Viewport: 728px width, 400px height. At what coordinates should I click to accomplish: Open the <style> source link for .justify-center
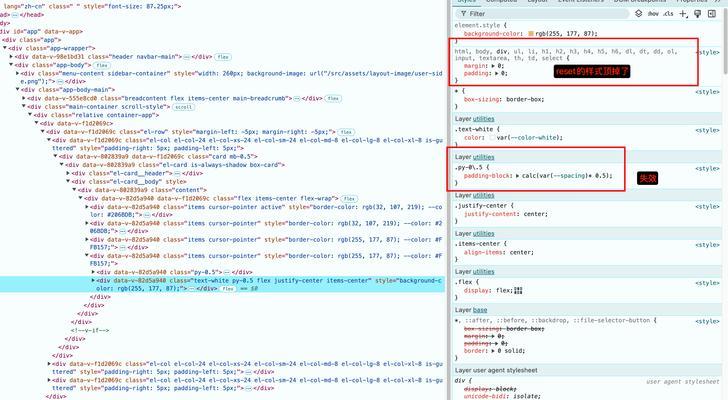[x=708, y=206]
